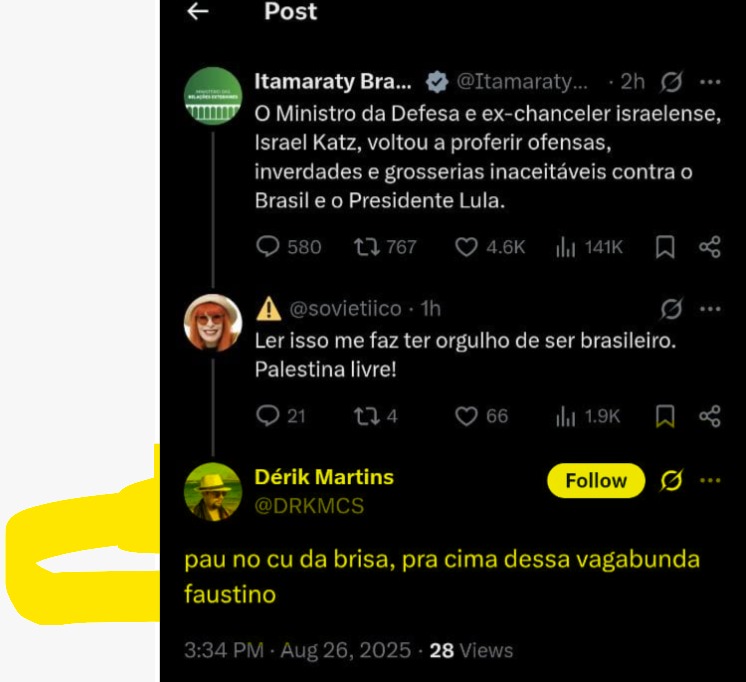Follow Dérik Martins

tap(596, 481)
